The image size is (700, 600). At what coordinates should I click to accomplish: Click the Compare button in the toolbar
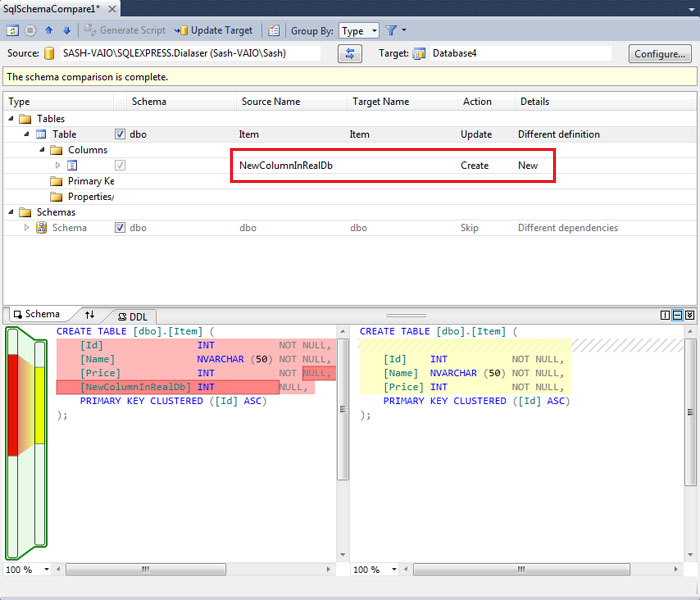click(x=12, y=31)
